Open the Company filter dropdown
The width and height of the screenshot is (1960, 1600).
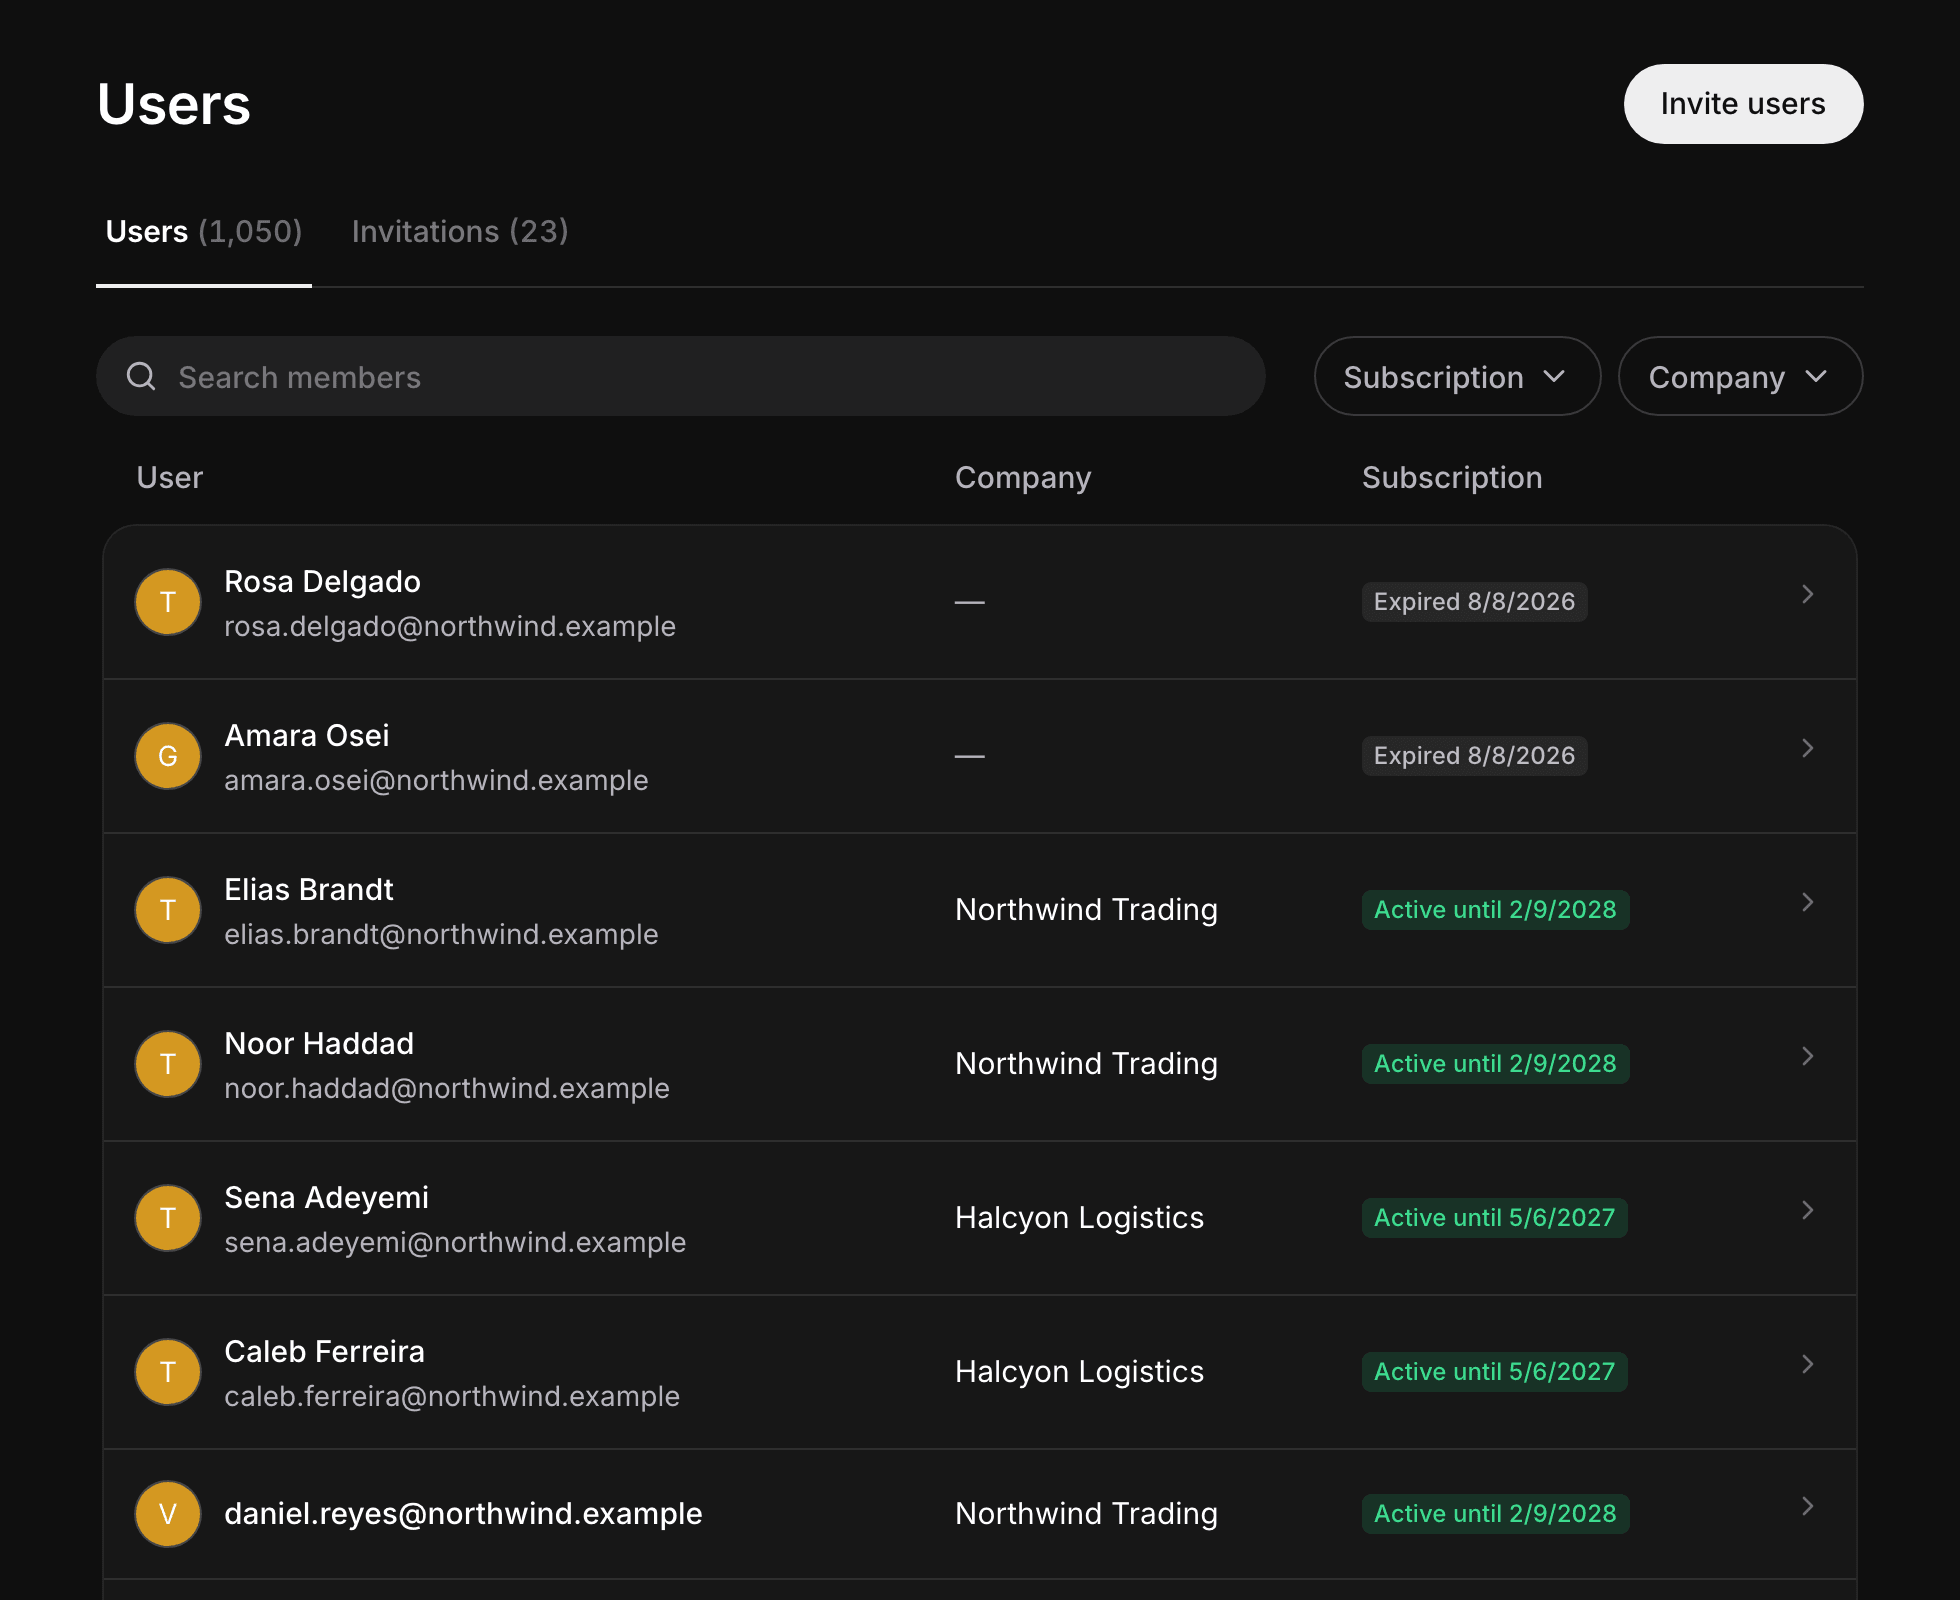pyautogui.click(x=1740, y=377)
